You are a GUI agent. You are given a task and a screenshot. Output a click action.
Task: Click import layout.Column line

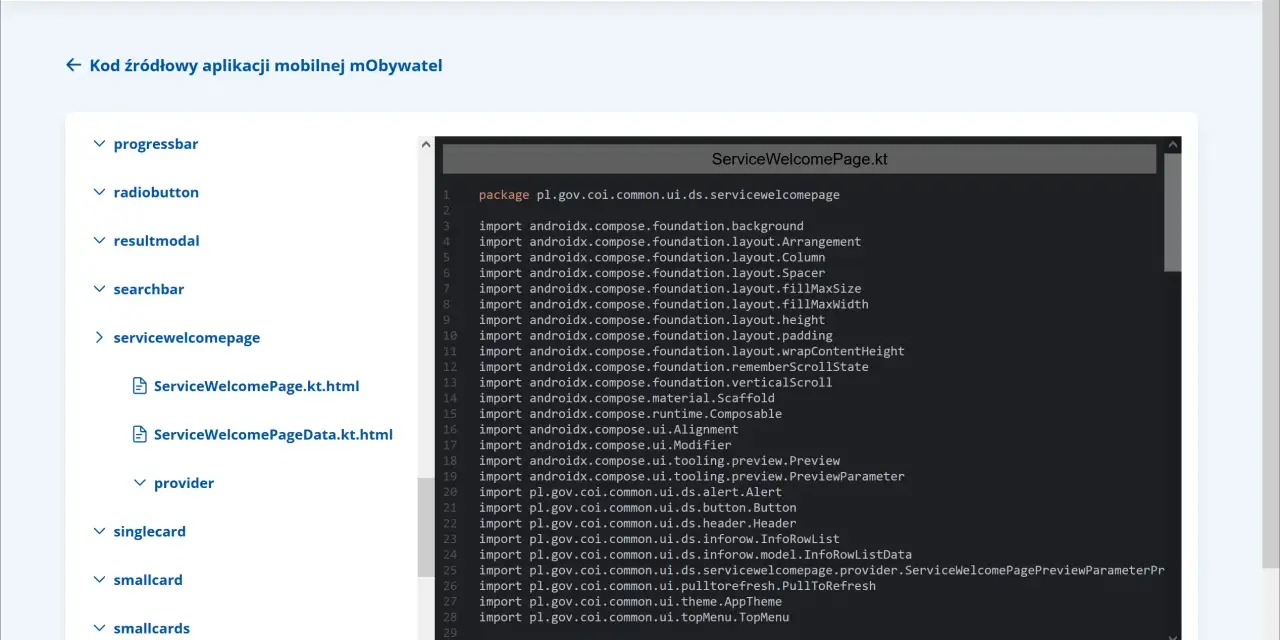click(652, 257)
